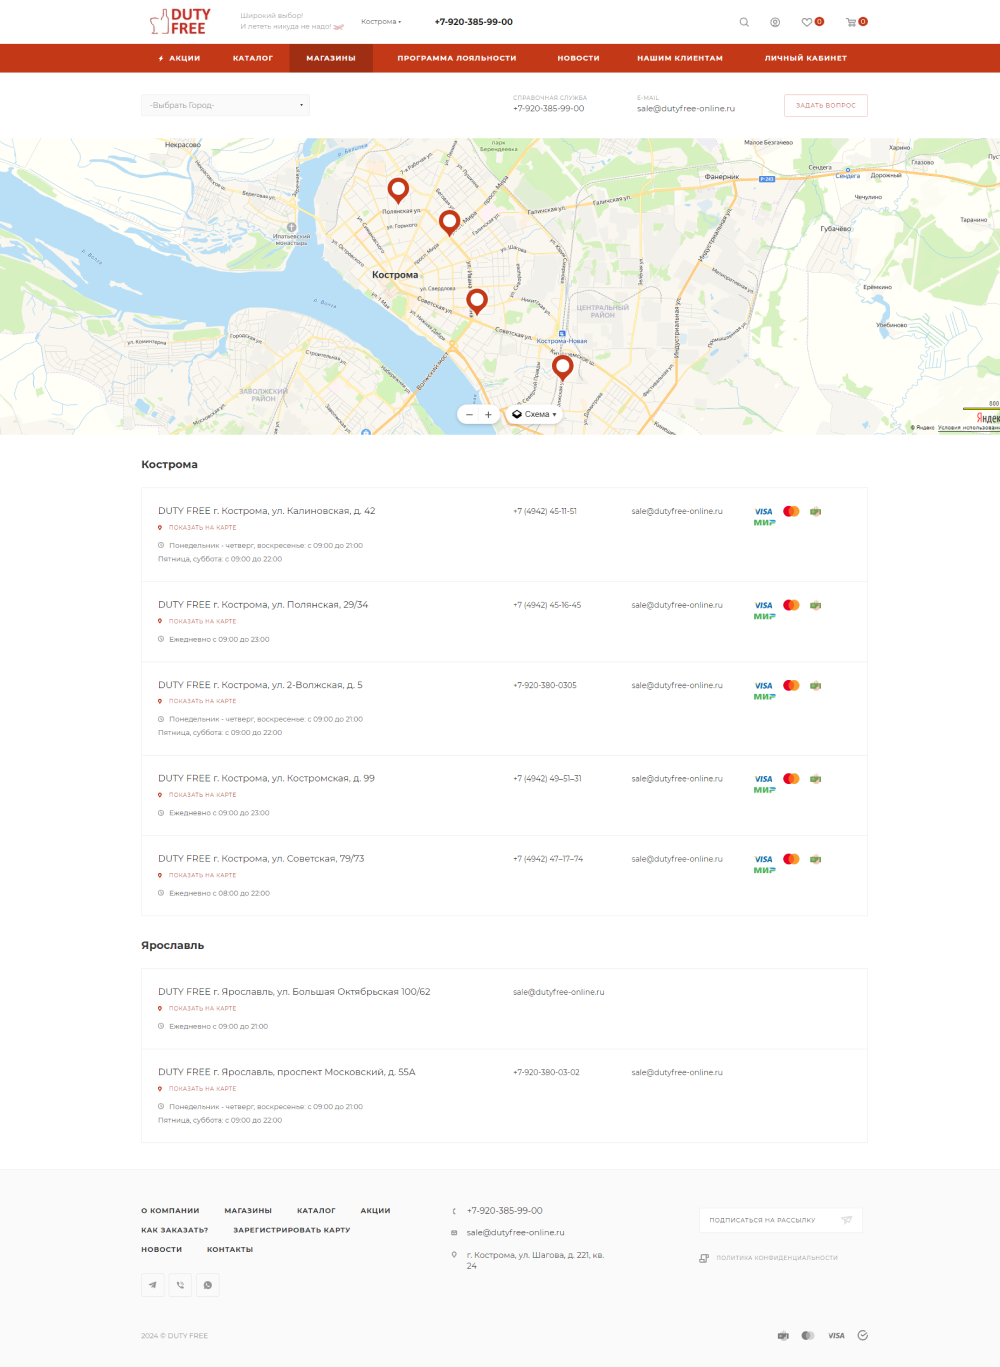This screenshot has height=1367, width=1000.
Task: Open the shopping cart icon
Action: (x=851, y=22)
